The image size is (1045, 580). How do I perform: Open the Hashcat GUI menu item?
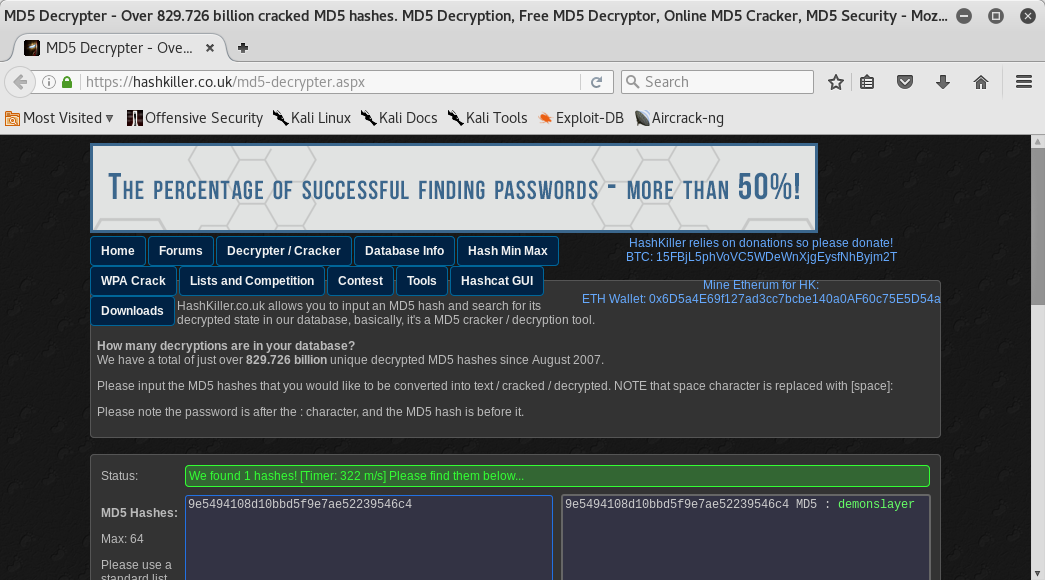(497, 281)
